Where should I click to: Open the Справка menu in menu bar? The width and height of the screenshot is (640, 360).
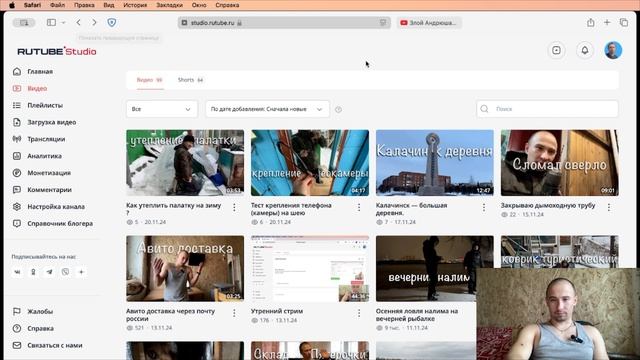tap(227, 5)
